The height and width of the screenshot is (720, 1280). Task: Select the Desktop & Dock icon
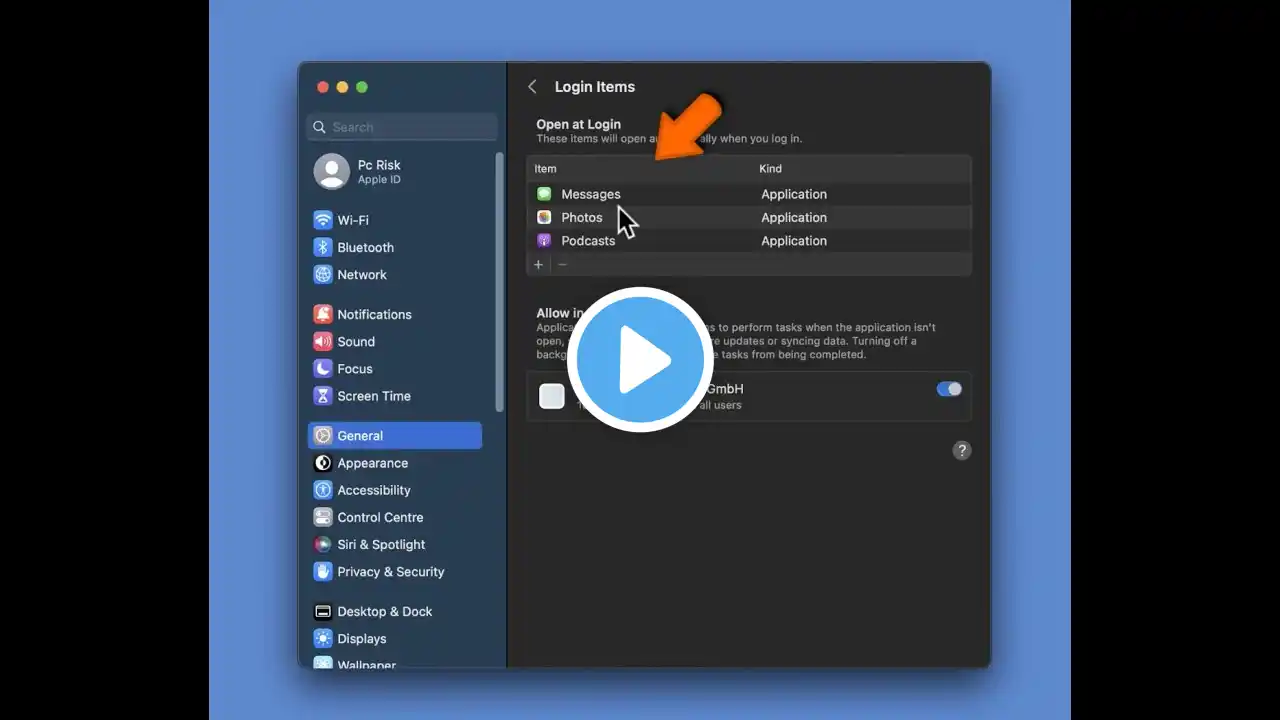point(323,611)
